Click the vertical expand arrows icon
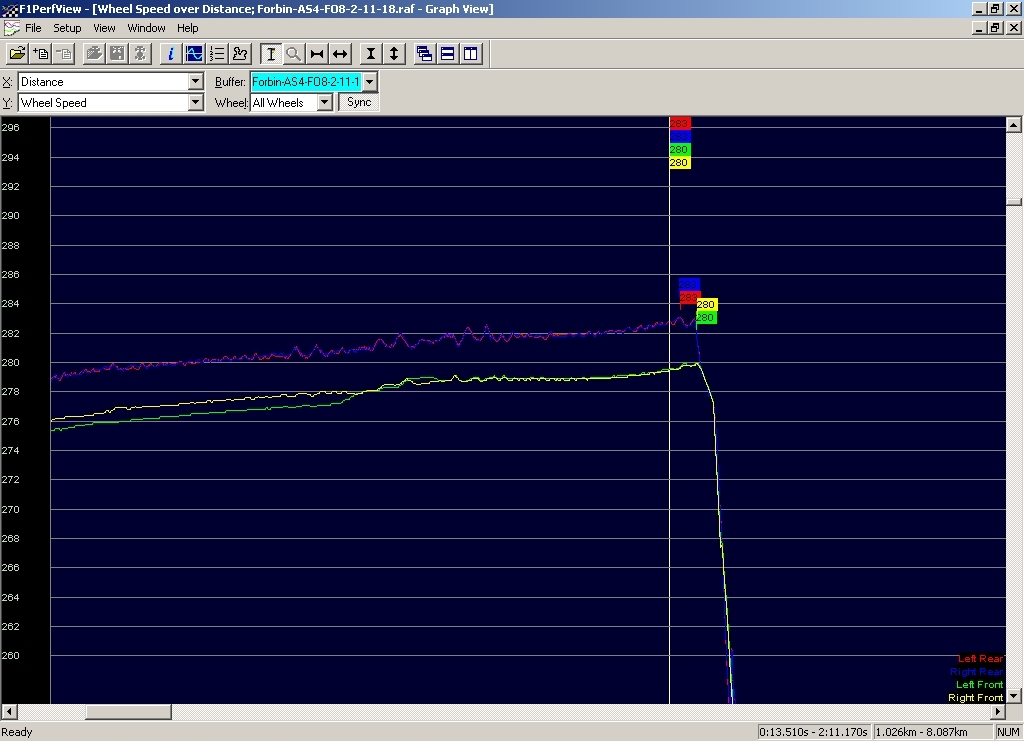1024x742 pixels. click(x=394, y=54)
